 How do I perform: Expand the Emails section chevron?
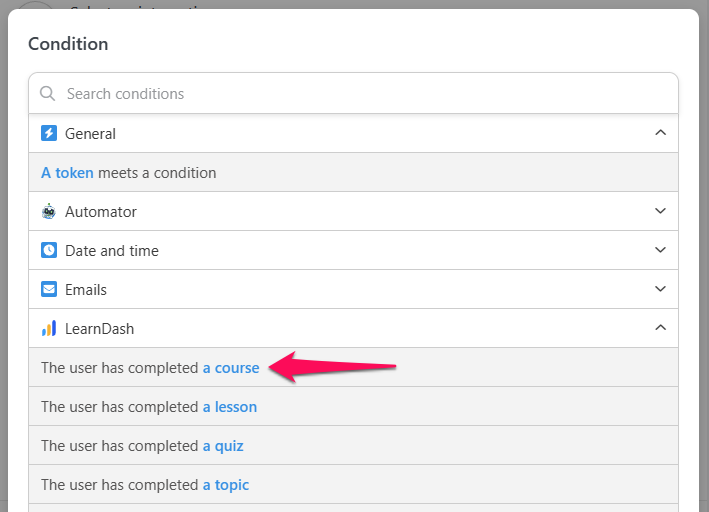point(661,289)
